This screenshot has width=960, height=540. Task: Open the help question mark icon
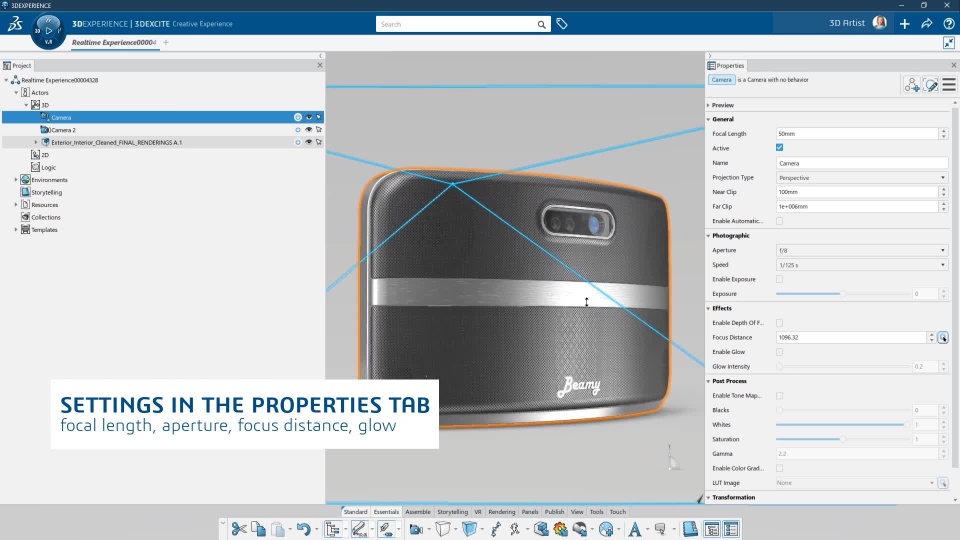point(948,23)
